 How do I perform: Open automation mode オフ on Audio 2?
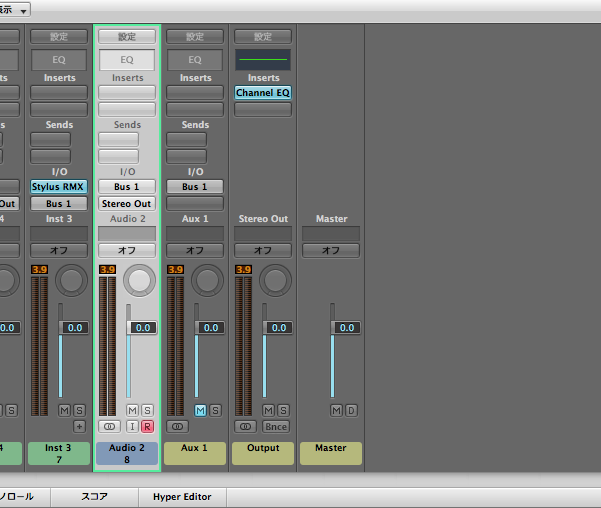(127, 250)
